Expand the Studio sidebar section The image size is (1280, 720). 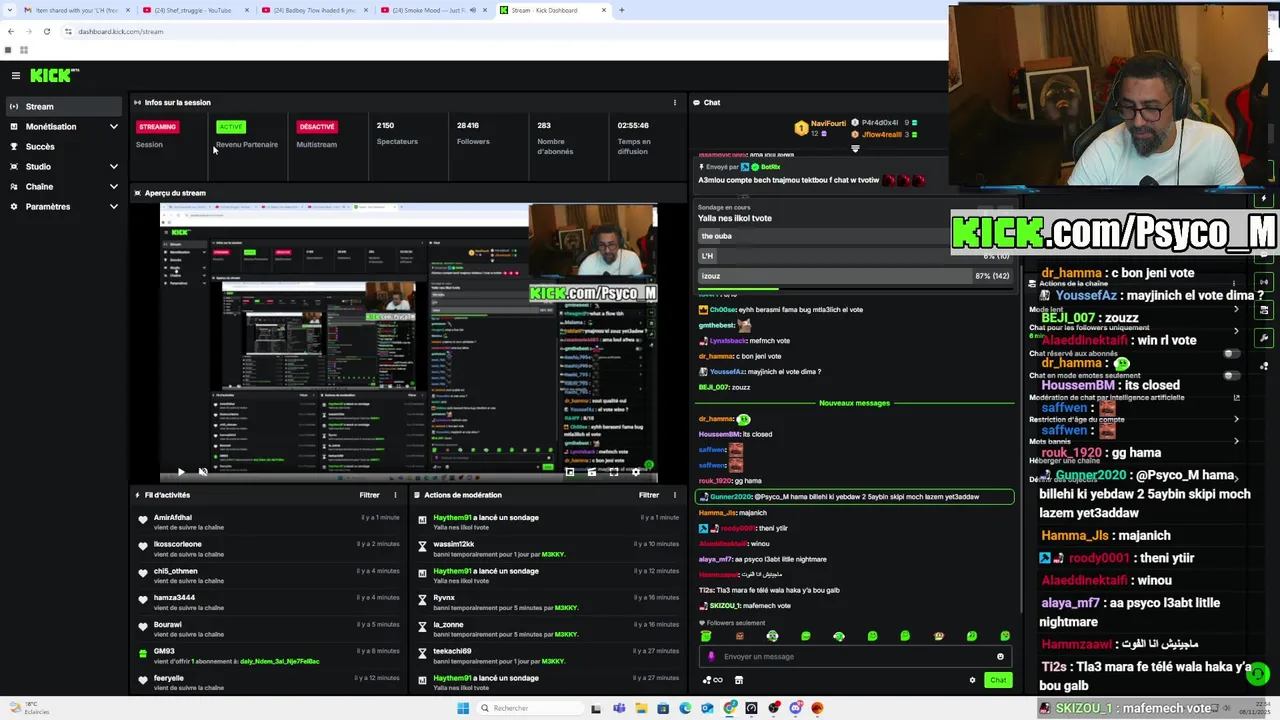point(62,166)
